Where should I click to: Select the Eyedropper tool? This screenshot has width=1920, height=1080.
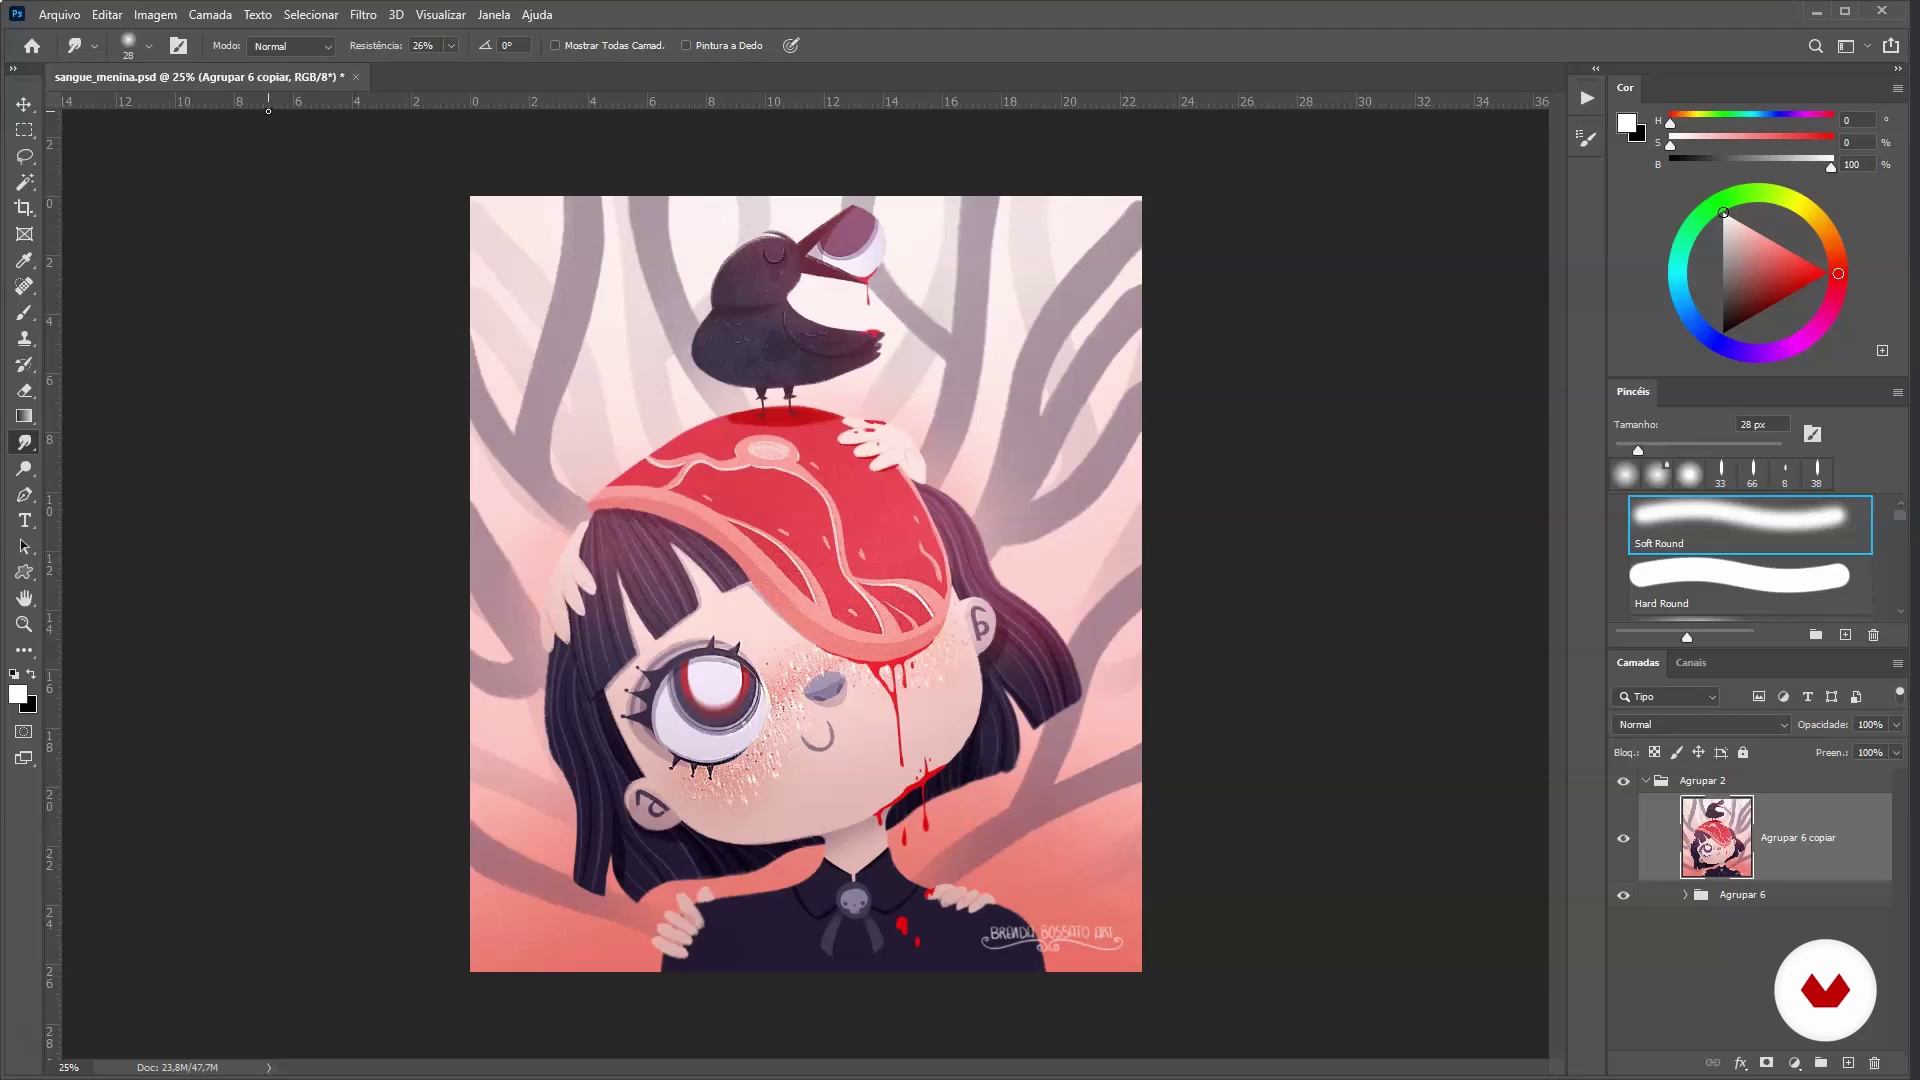click(x=24, y=260)
